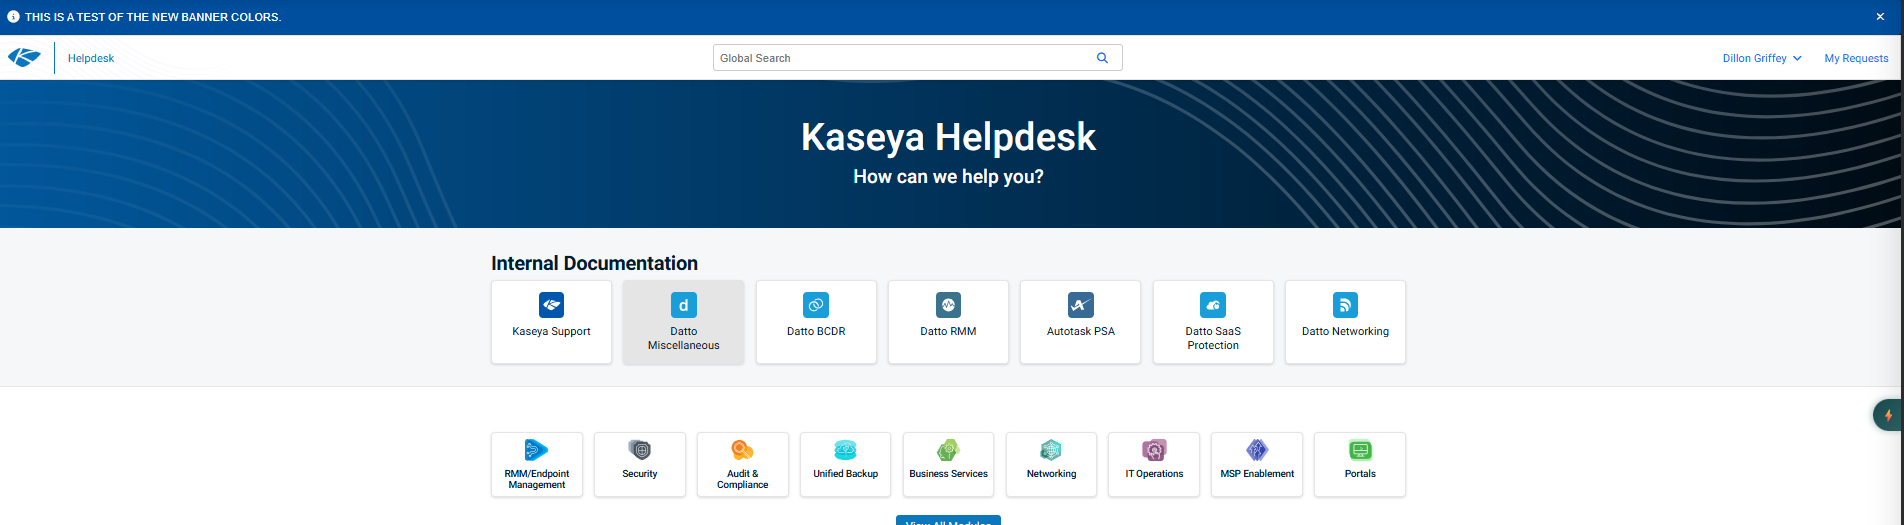Select the Datto RMM tile
This screenshot has height=525, width=1904.
tap(948, 321)
